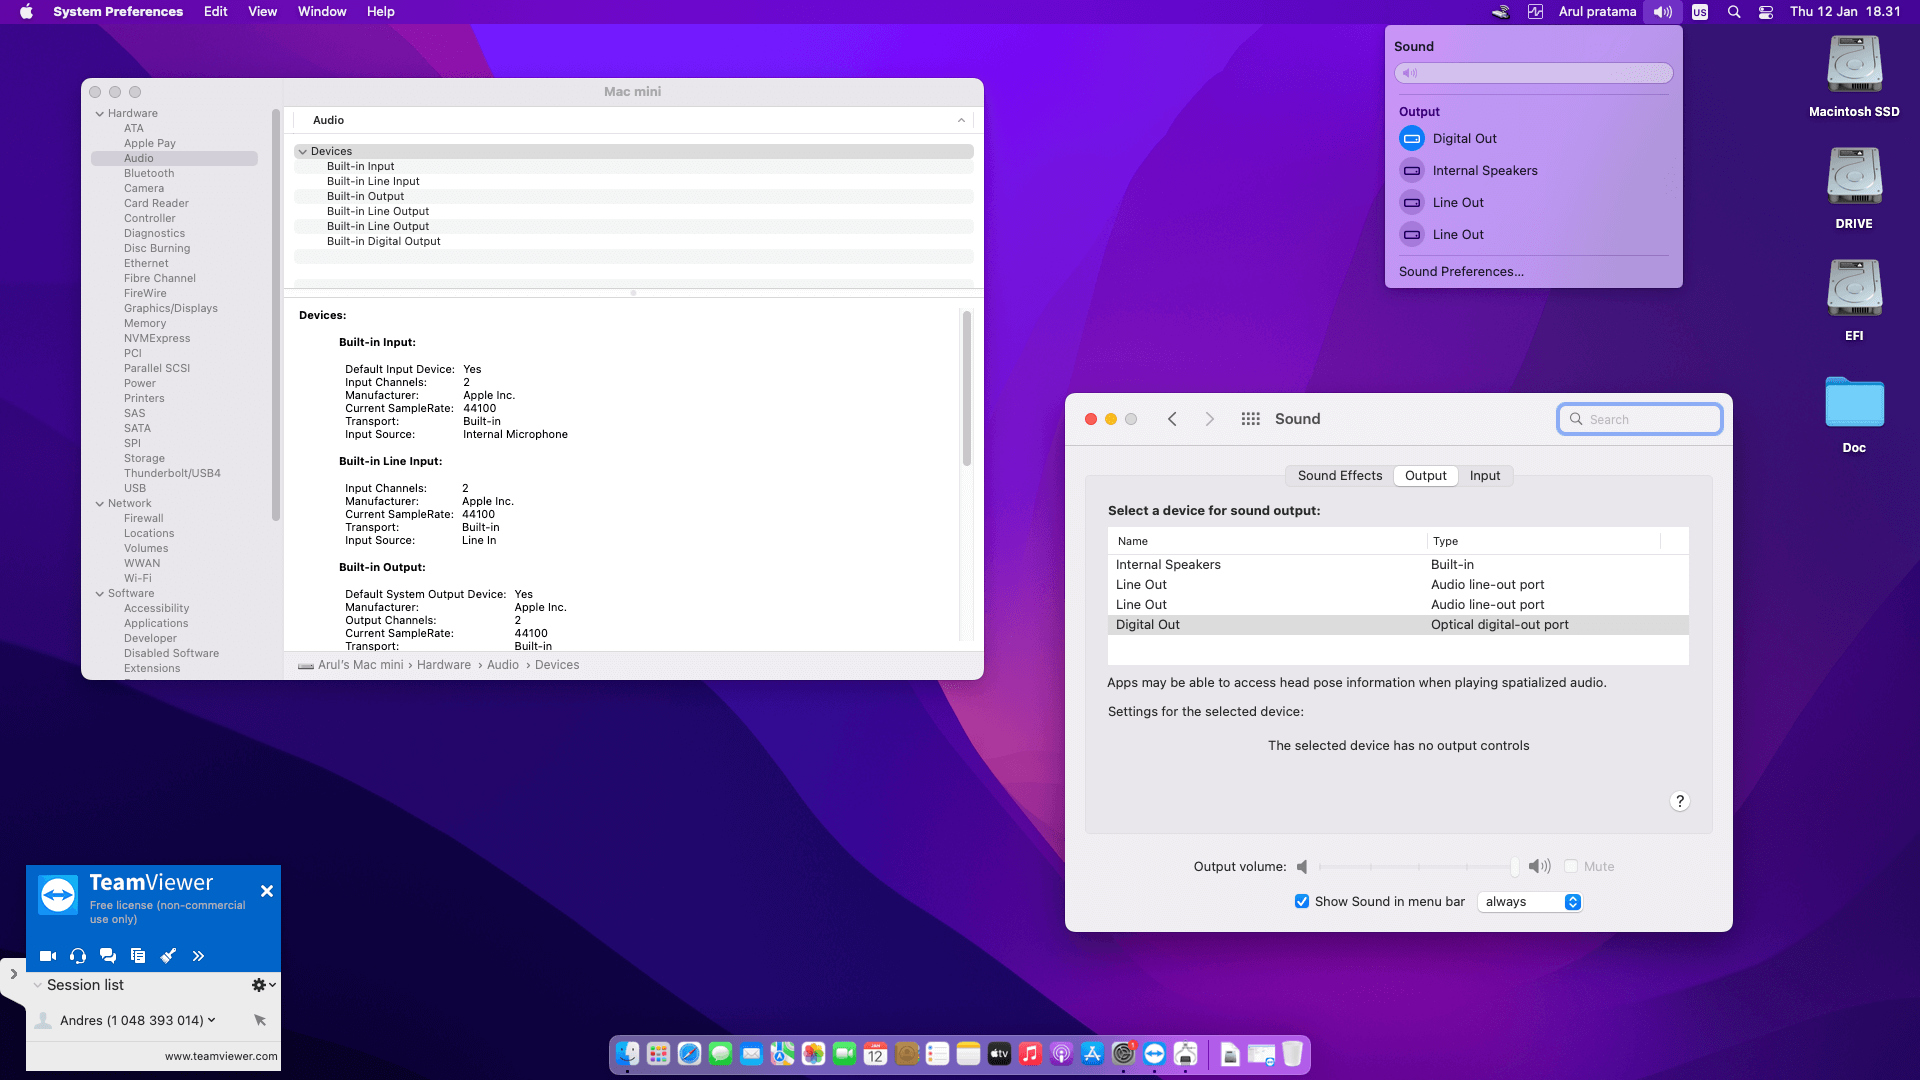Select Internal Speakers in Sound menu output
This screenshot has height=1080, width=1920.
[1484, 171]
